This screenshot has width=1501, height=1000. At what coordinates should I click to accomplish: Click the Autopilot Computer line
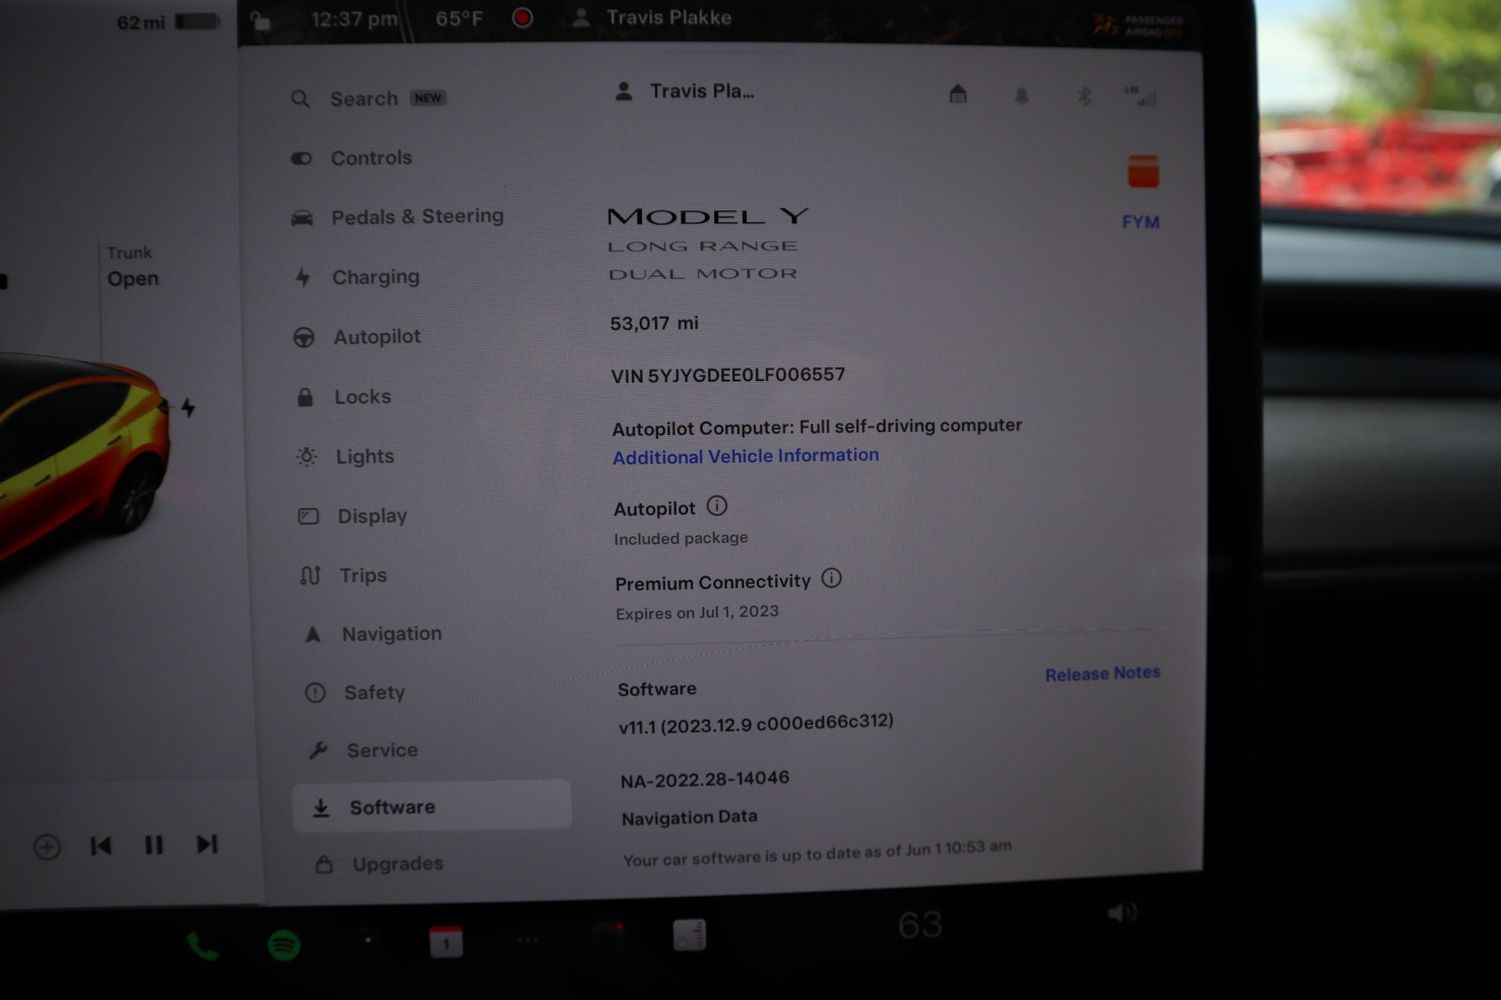(817, 426)
